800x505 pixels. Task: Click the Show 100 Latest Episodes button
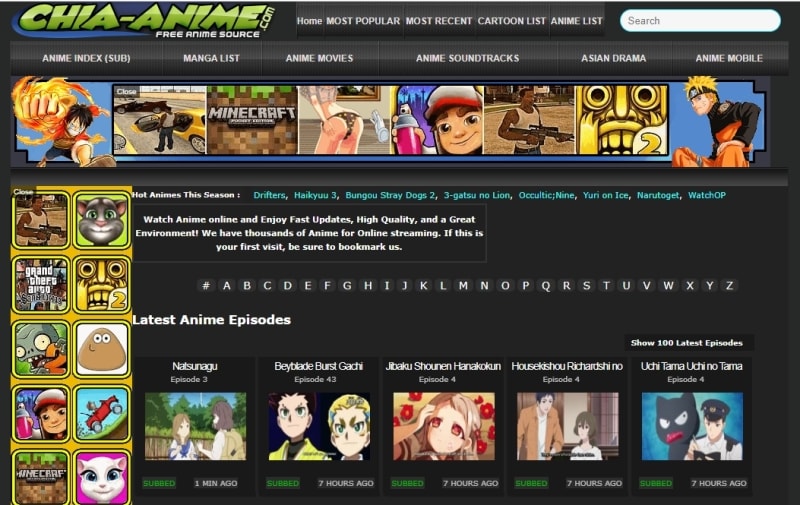(686, 343)
